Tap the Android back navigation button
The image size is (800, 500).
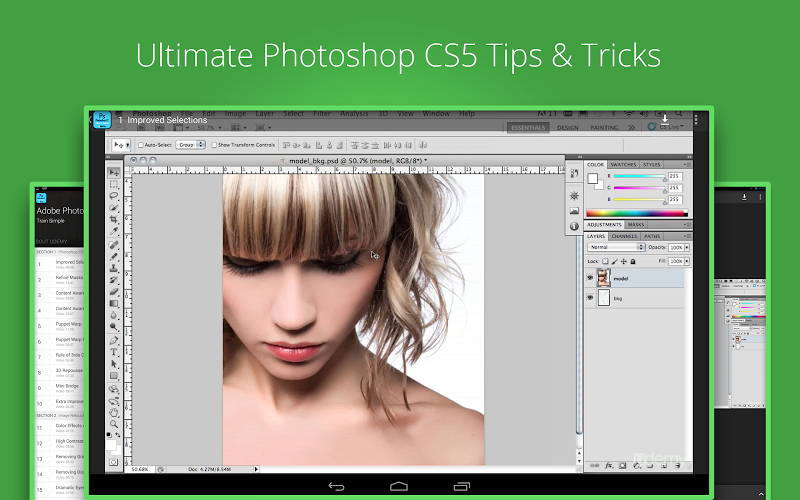click(x=336, y=487)
